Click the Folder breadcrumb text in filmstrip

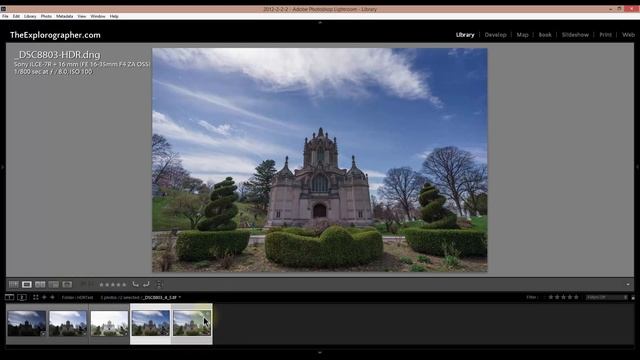click(x=77, y=298)
